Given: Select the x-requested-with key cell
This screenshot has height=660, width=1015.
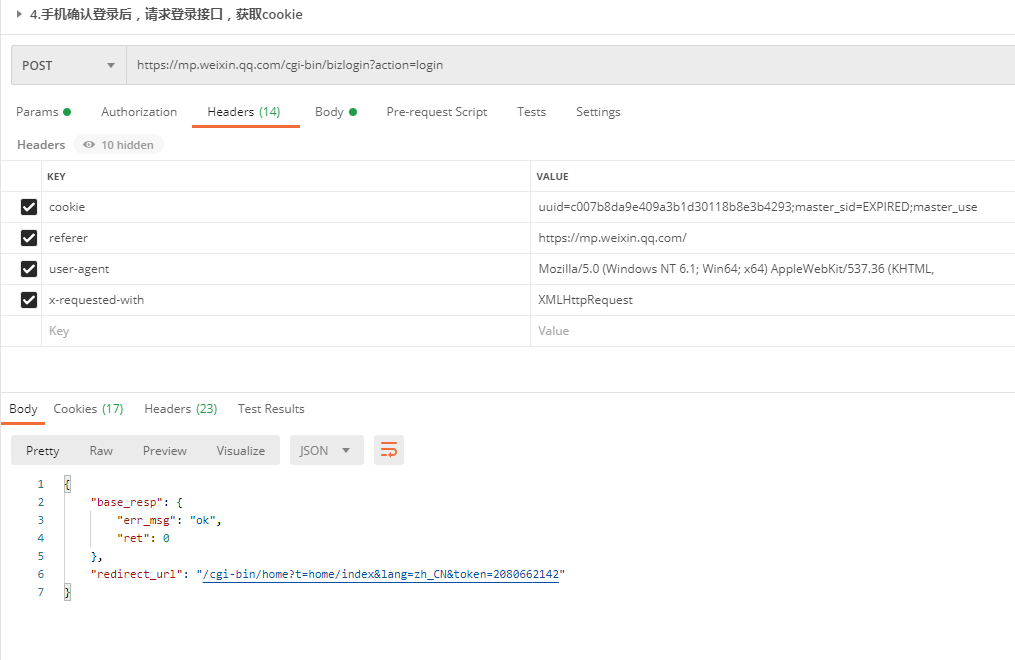Looking at the screenshot, I should coord(286,300).
